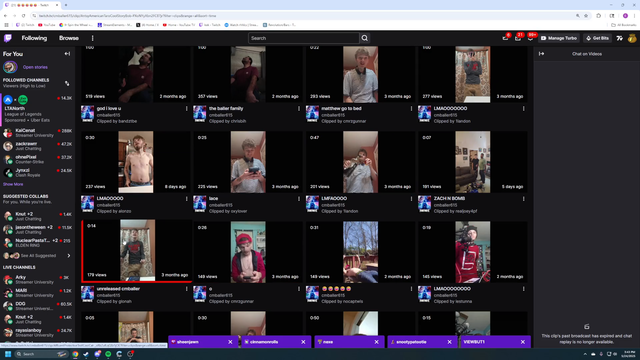Click the Manage Turbo button
The height and width of the screenshot is (360, 640).
pyautogui.click(x=559, y=38)
